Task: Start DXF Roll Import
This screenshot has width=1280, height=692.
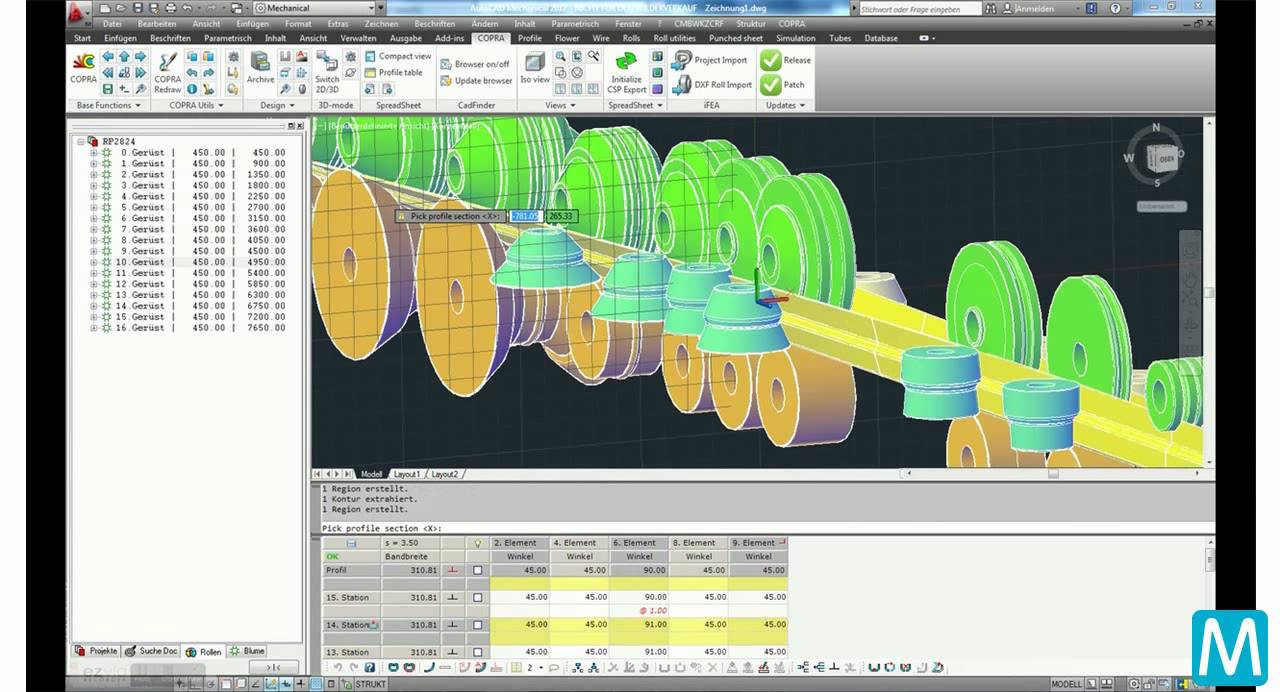Action: 713,85
